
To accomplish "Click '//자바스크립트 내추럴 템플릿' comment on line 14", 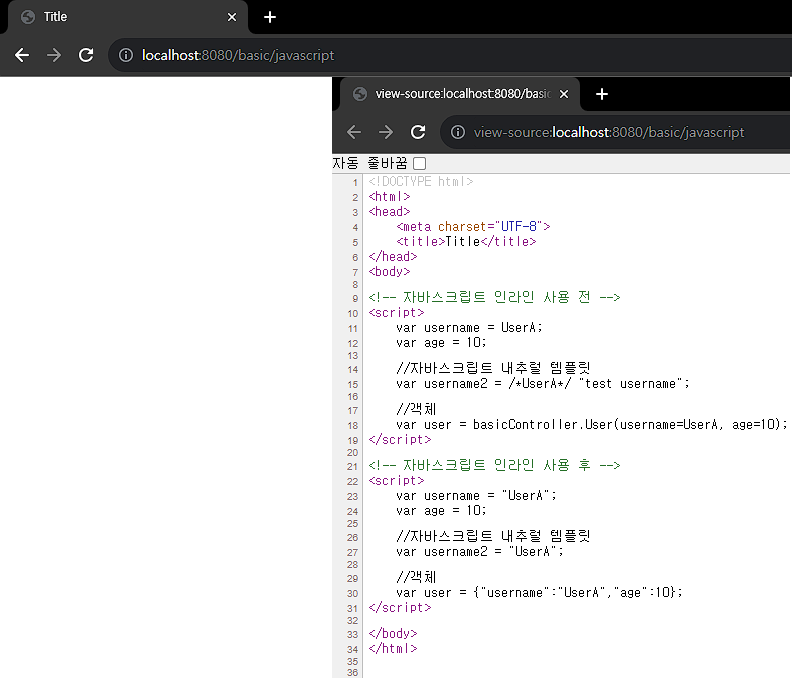I will tap(493, 368).
